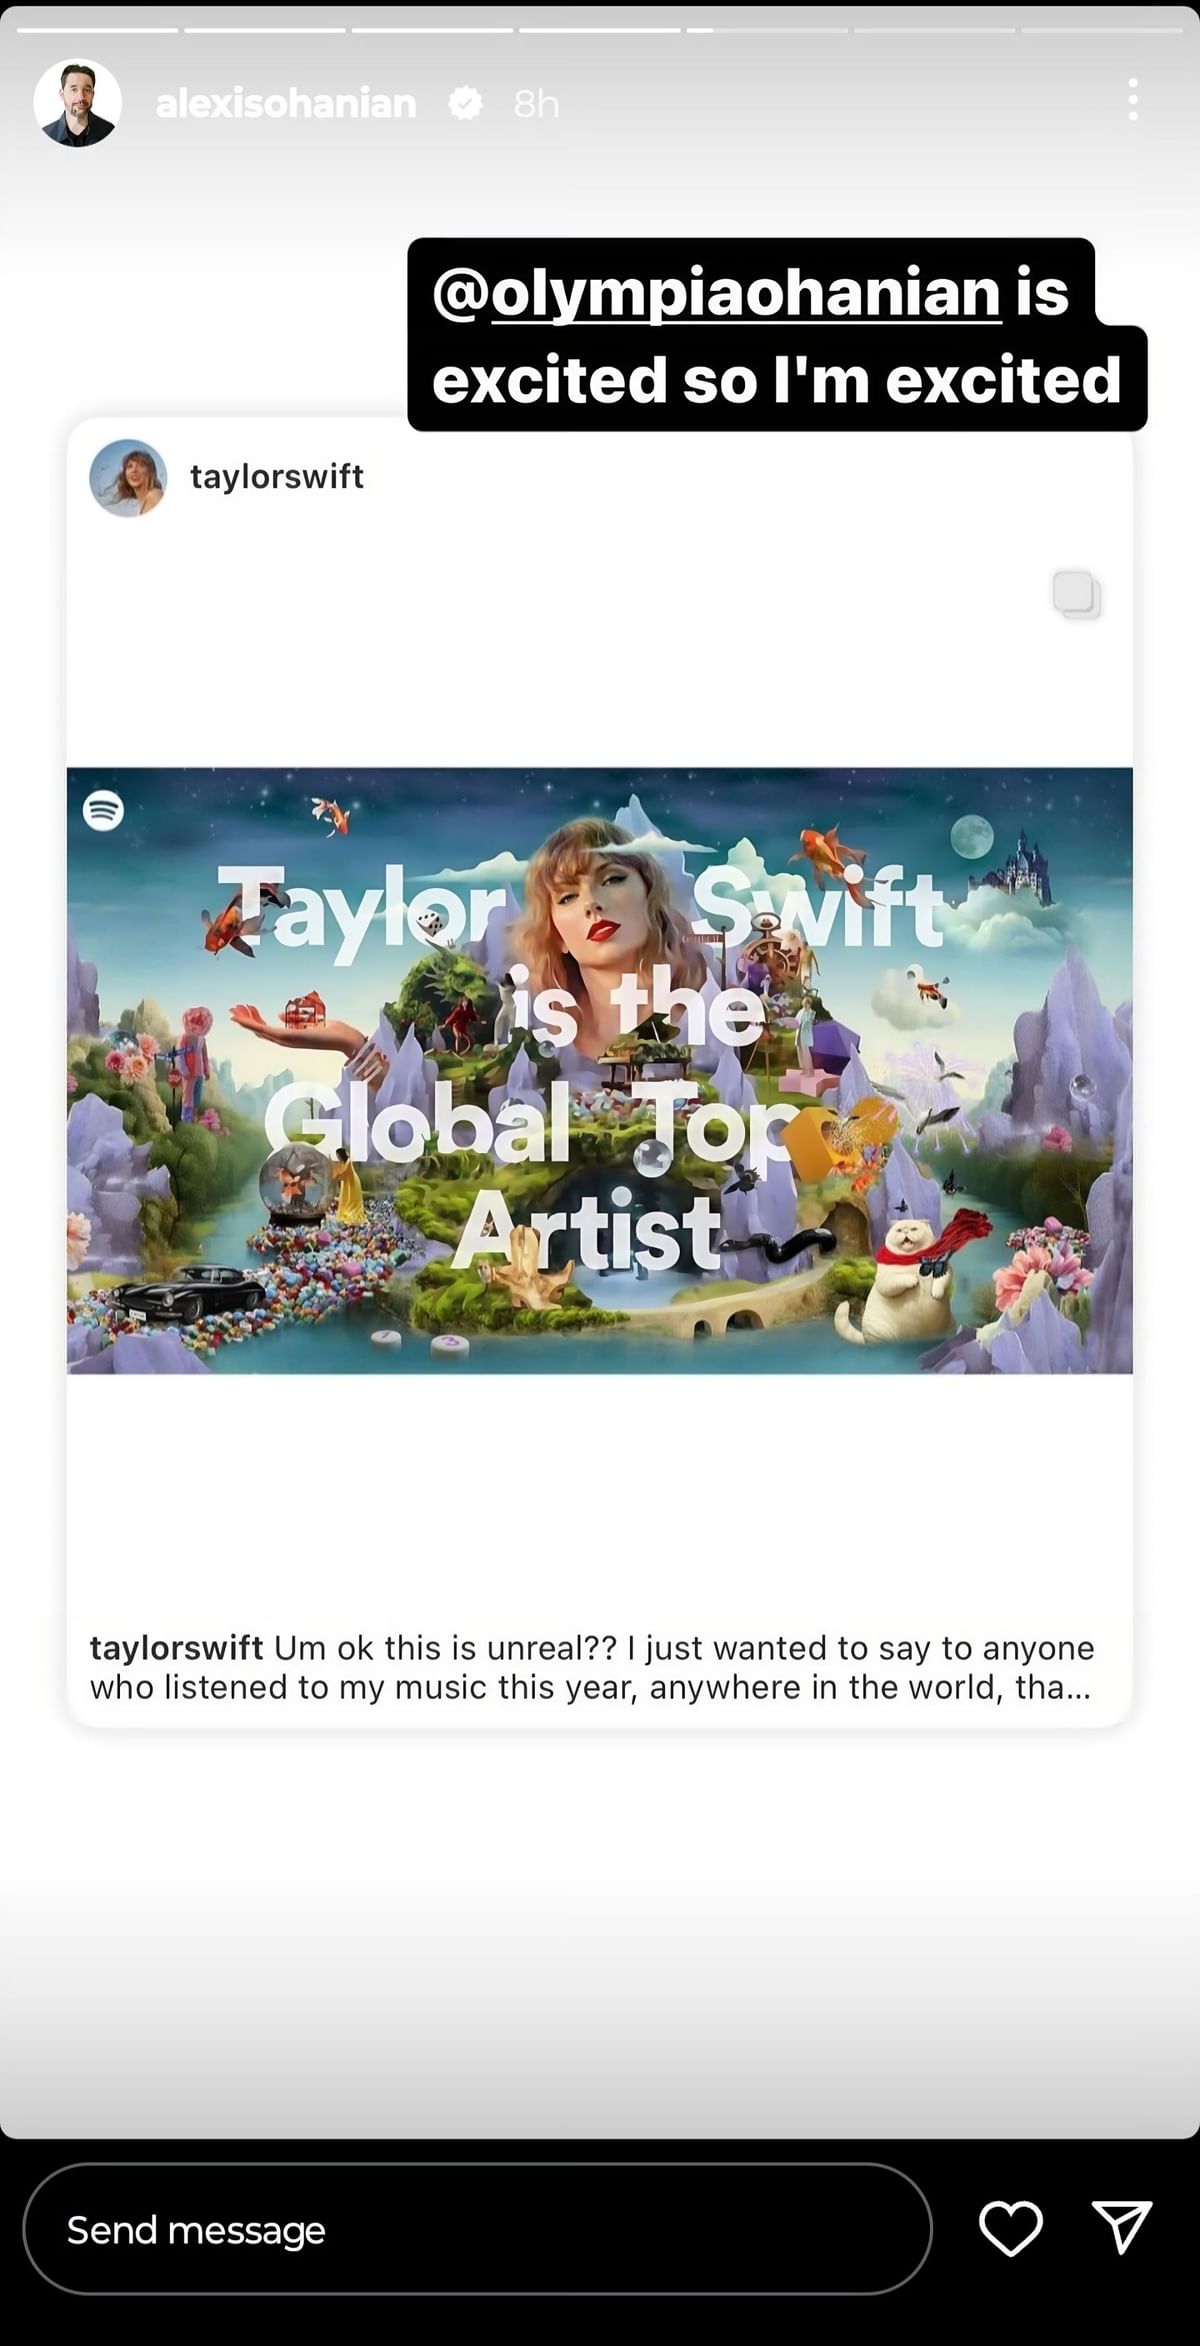1200x2346 pixels.
Task: Tap the paper plane share icon
Action: (x=1122, y=2227)
